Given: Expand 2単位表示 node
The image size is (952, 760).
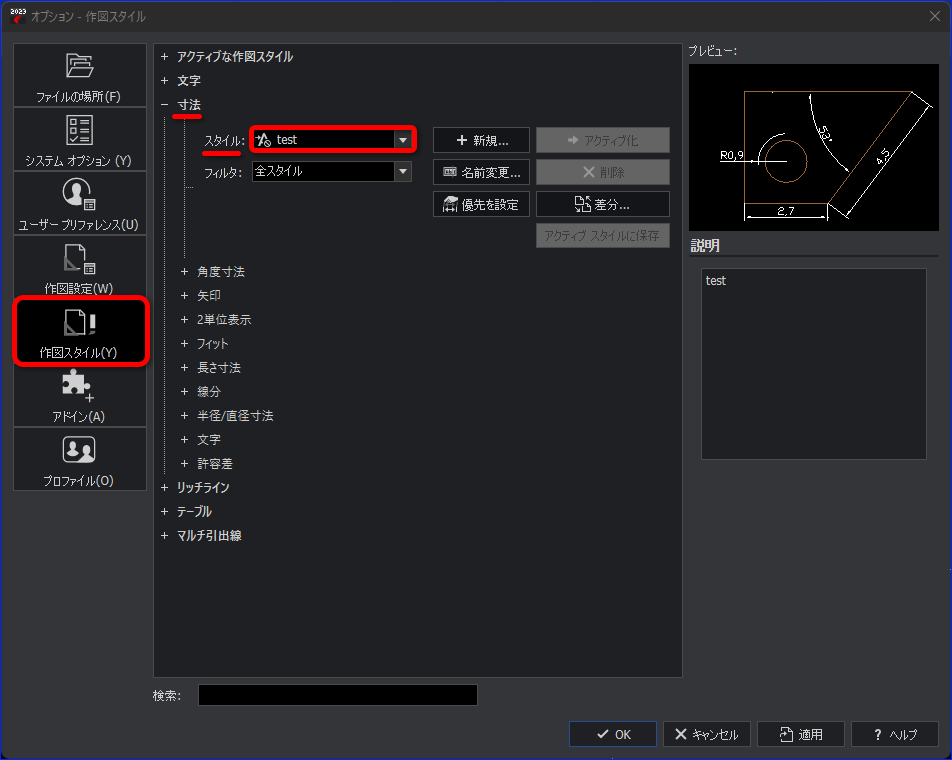Looking at the screenshot, I should click(x=185, y=319).
